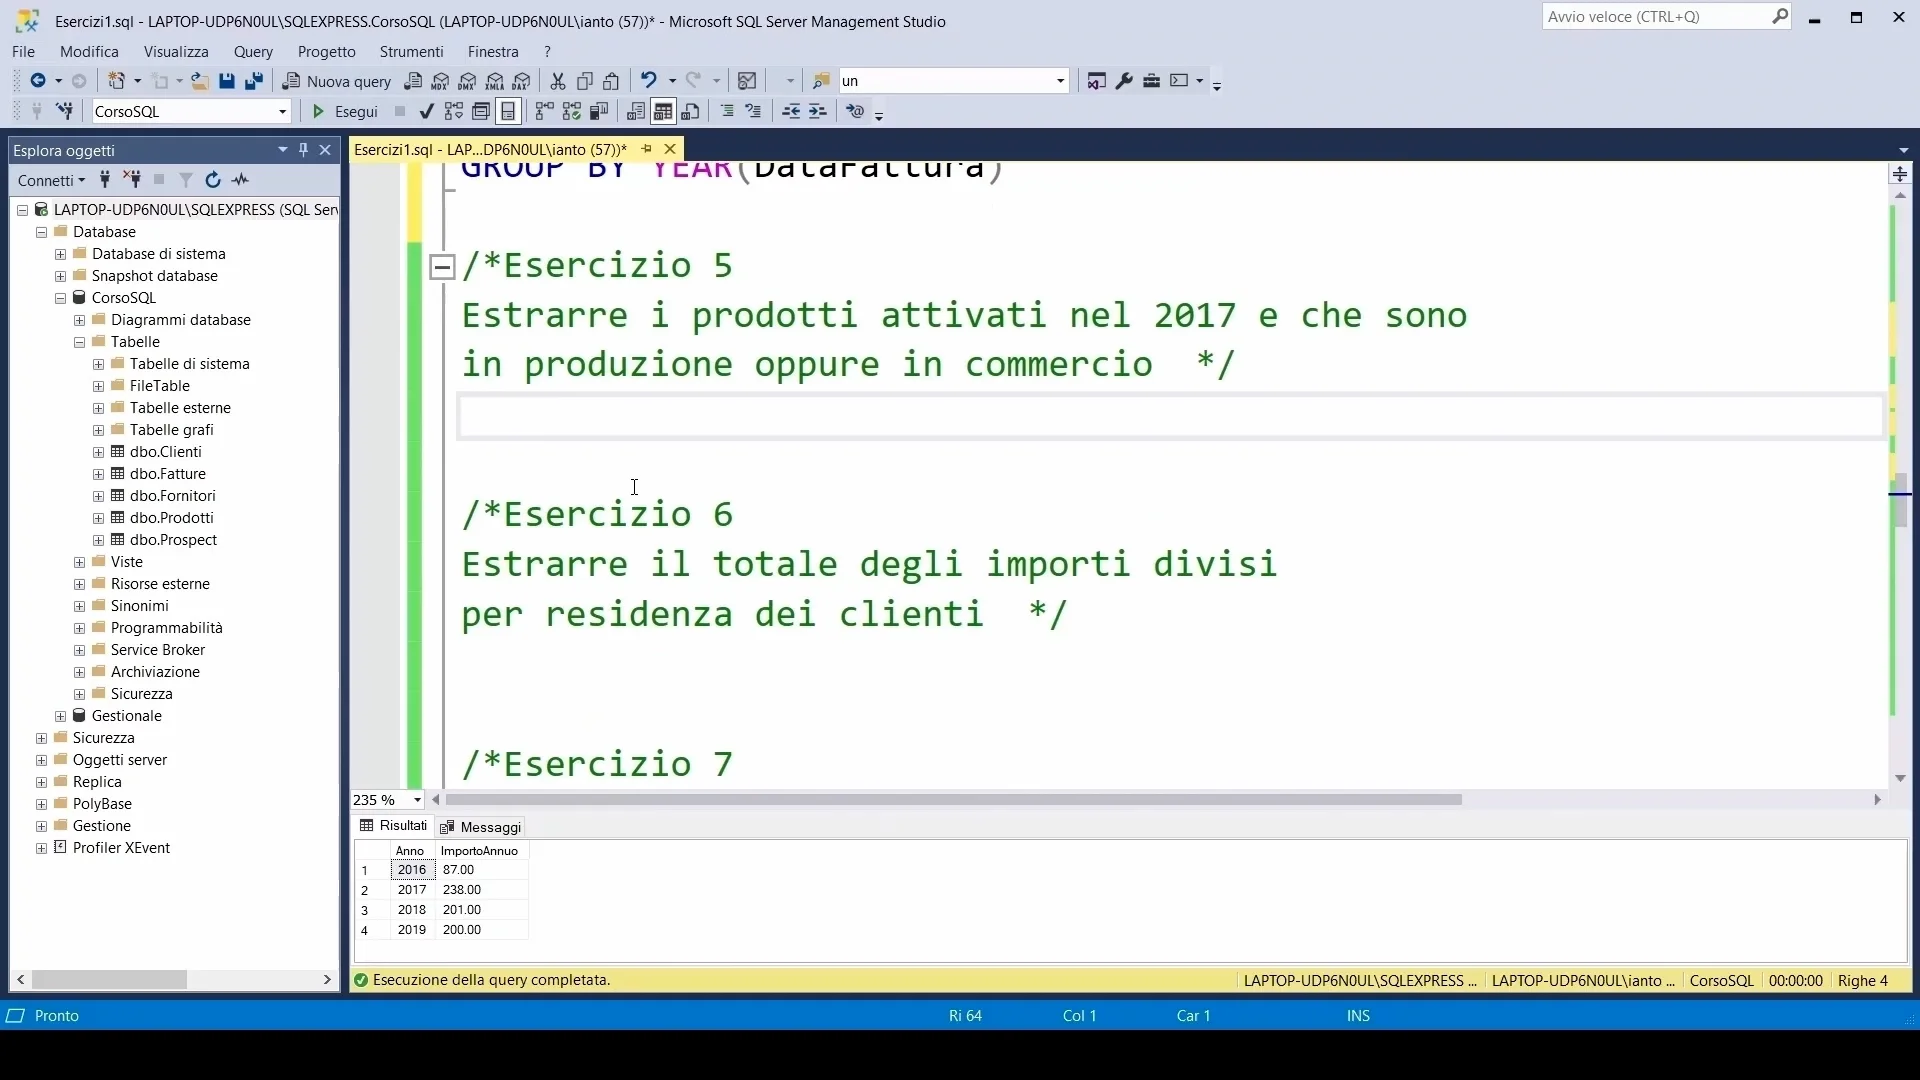
Task: Open the CorsoSQL database dropdown
Action: click(283, 112)
